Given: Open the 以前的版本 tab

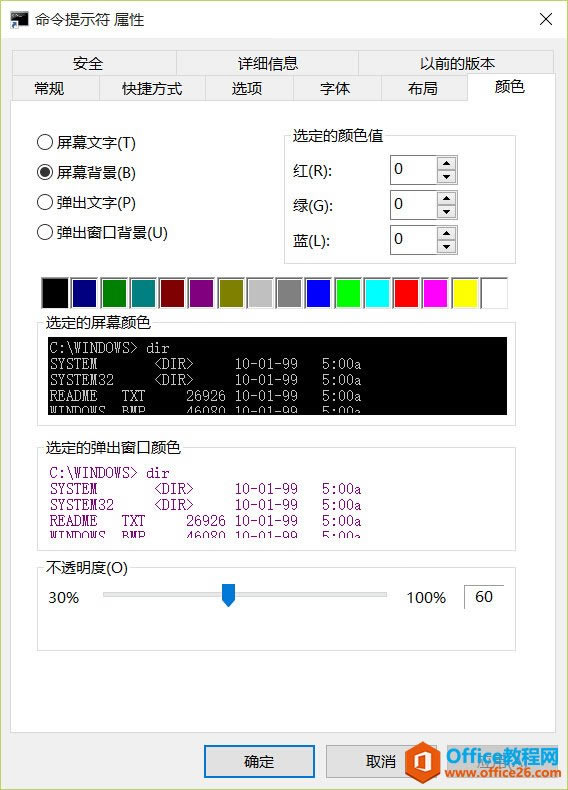Looking at the screenshot, I should 456,63.
